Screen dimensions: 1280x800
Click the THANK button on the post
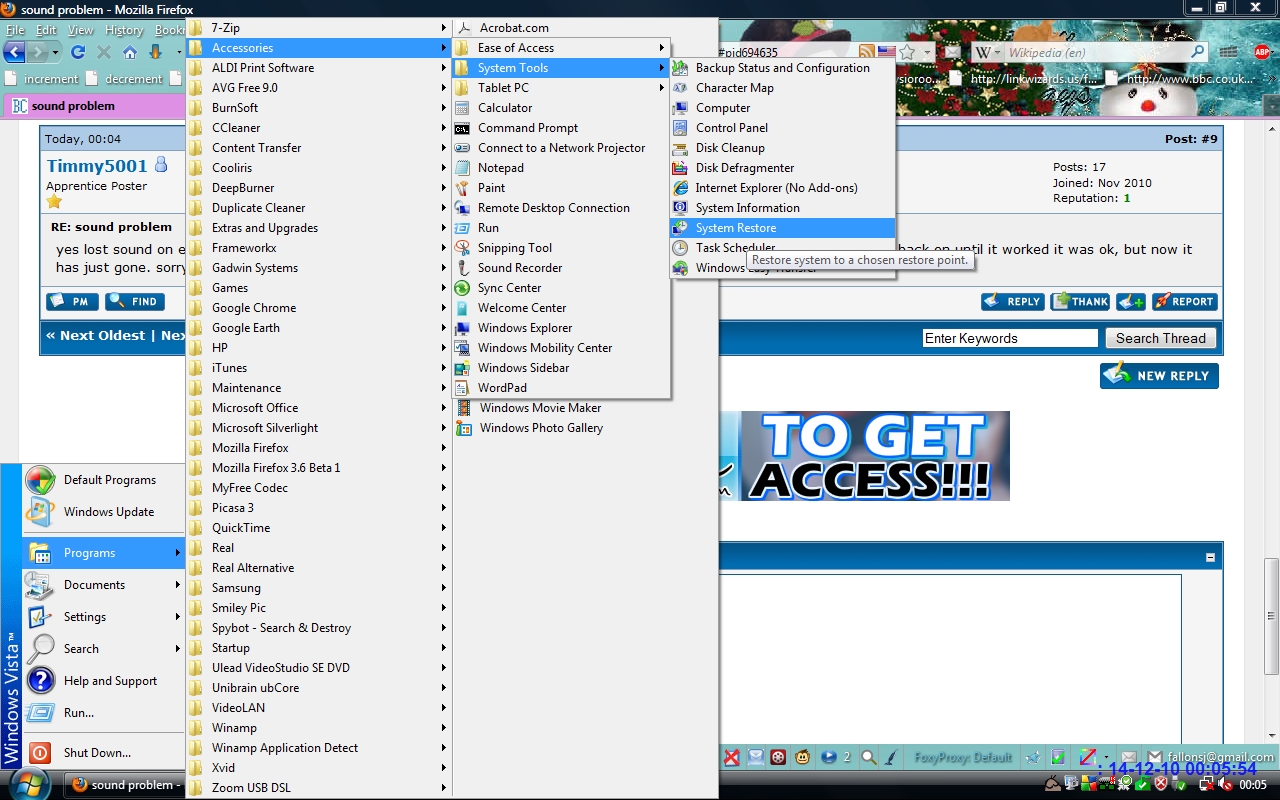(1080, 301)
